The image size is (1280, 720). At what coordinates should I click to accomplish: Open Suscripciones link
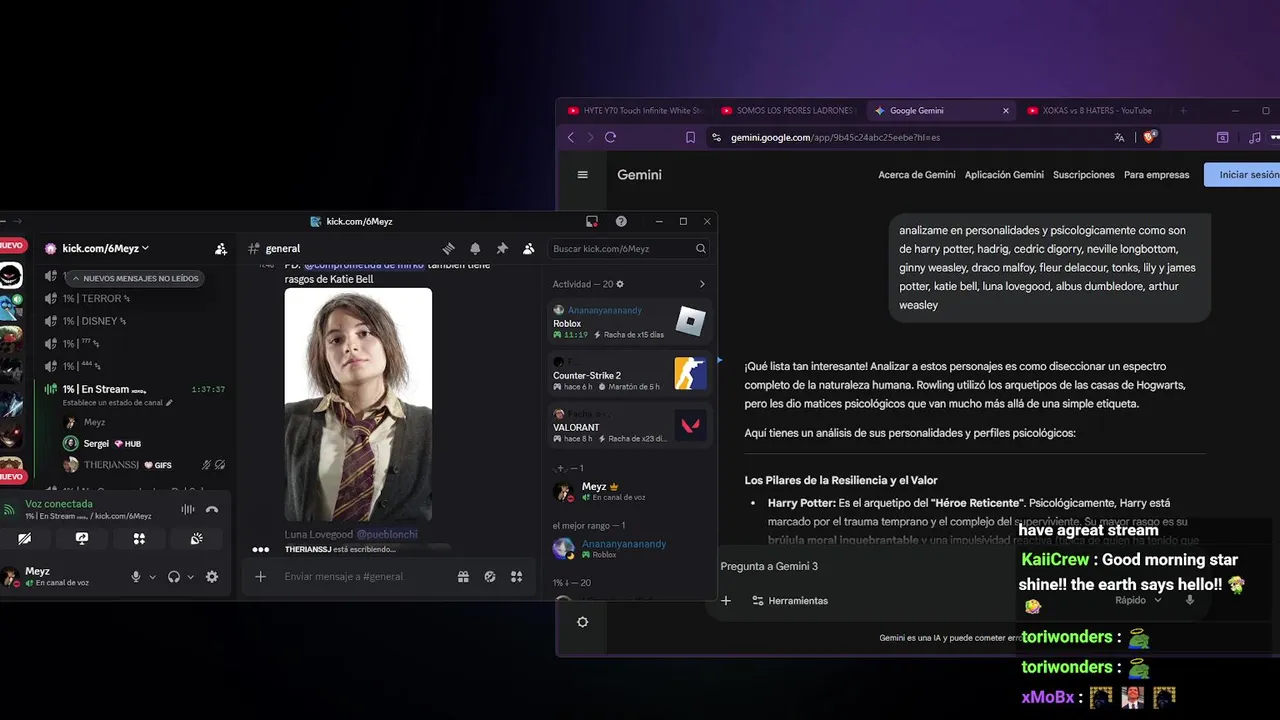tap(1084, 175)
